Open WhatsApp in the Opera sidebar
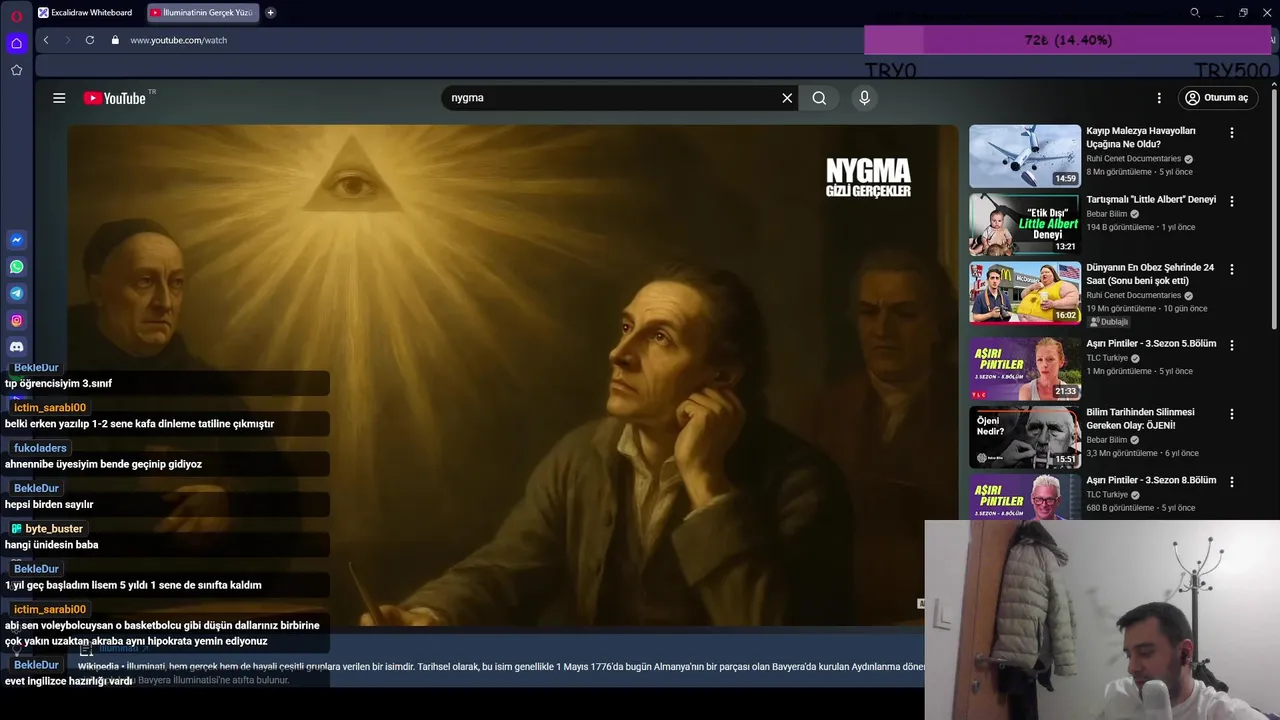The image size is (1280, 720). click(16, 267)
